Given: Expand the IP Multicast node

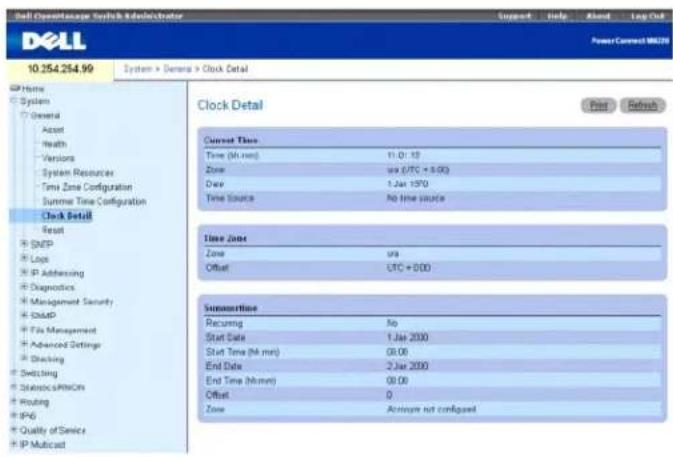Looking at the screenshot, I should [x=14, y=444].
